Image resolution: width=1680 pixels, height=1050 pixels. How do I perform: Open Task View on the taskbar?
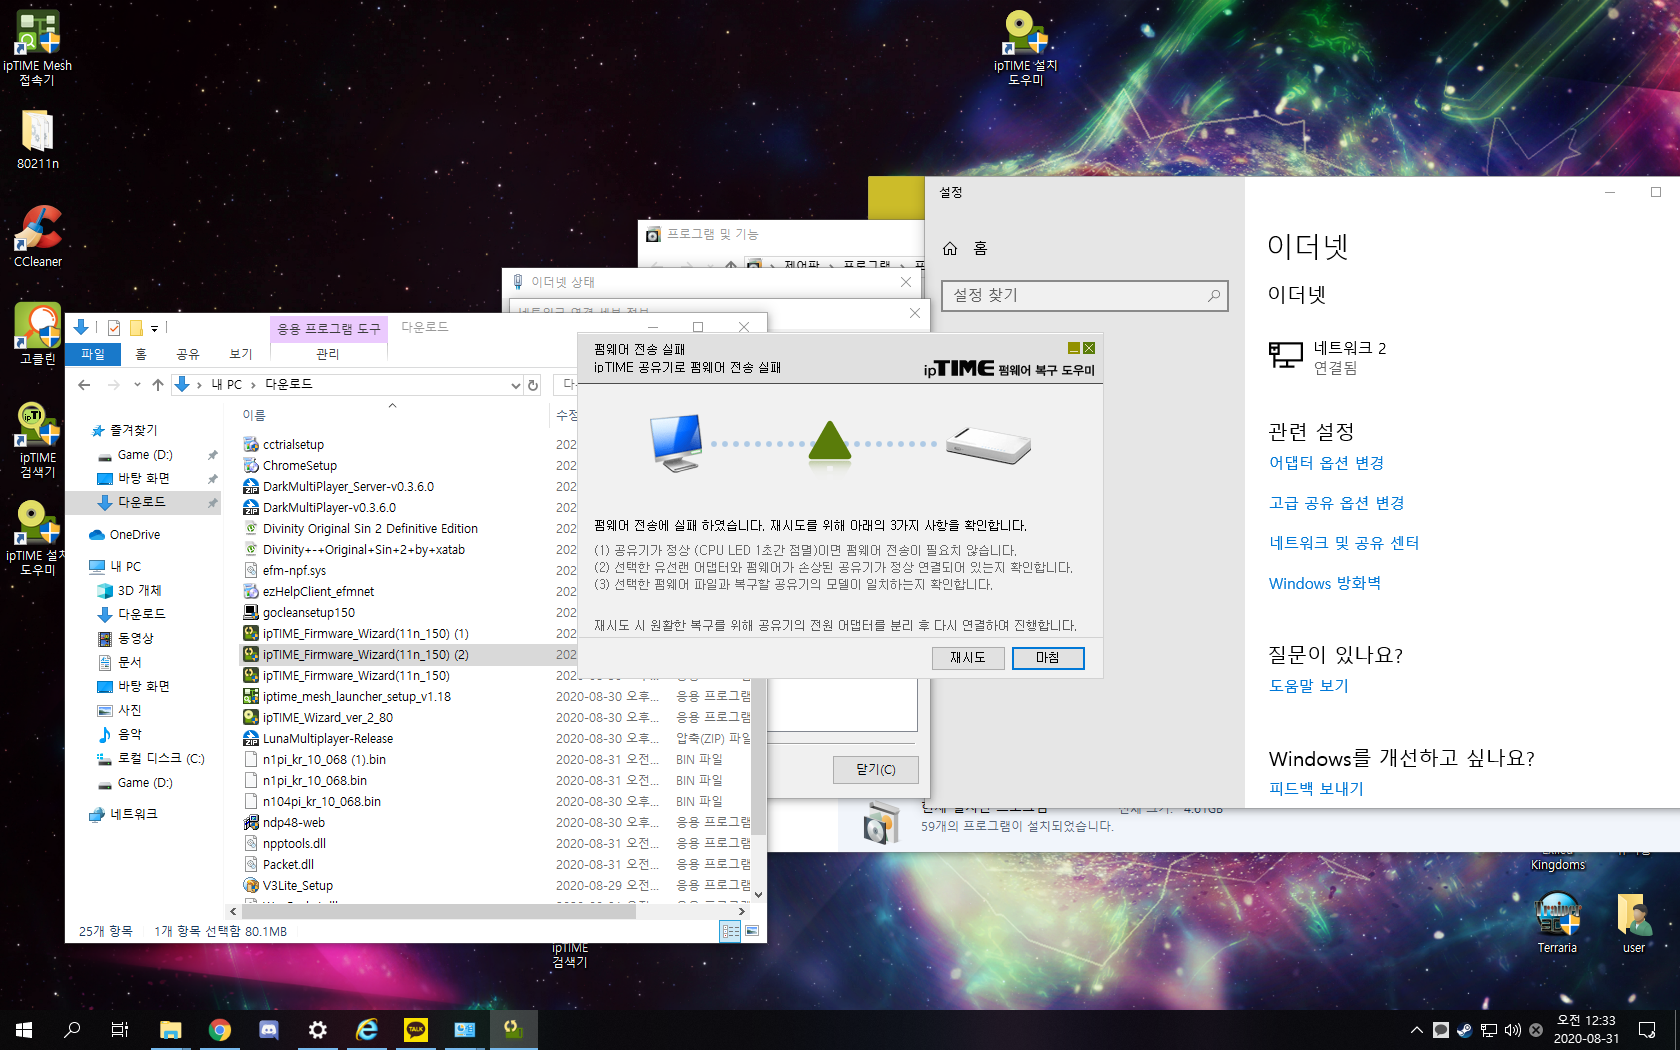coord(120,1029)
